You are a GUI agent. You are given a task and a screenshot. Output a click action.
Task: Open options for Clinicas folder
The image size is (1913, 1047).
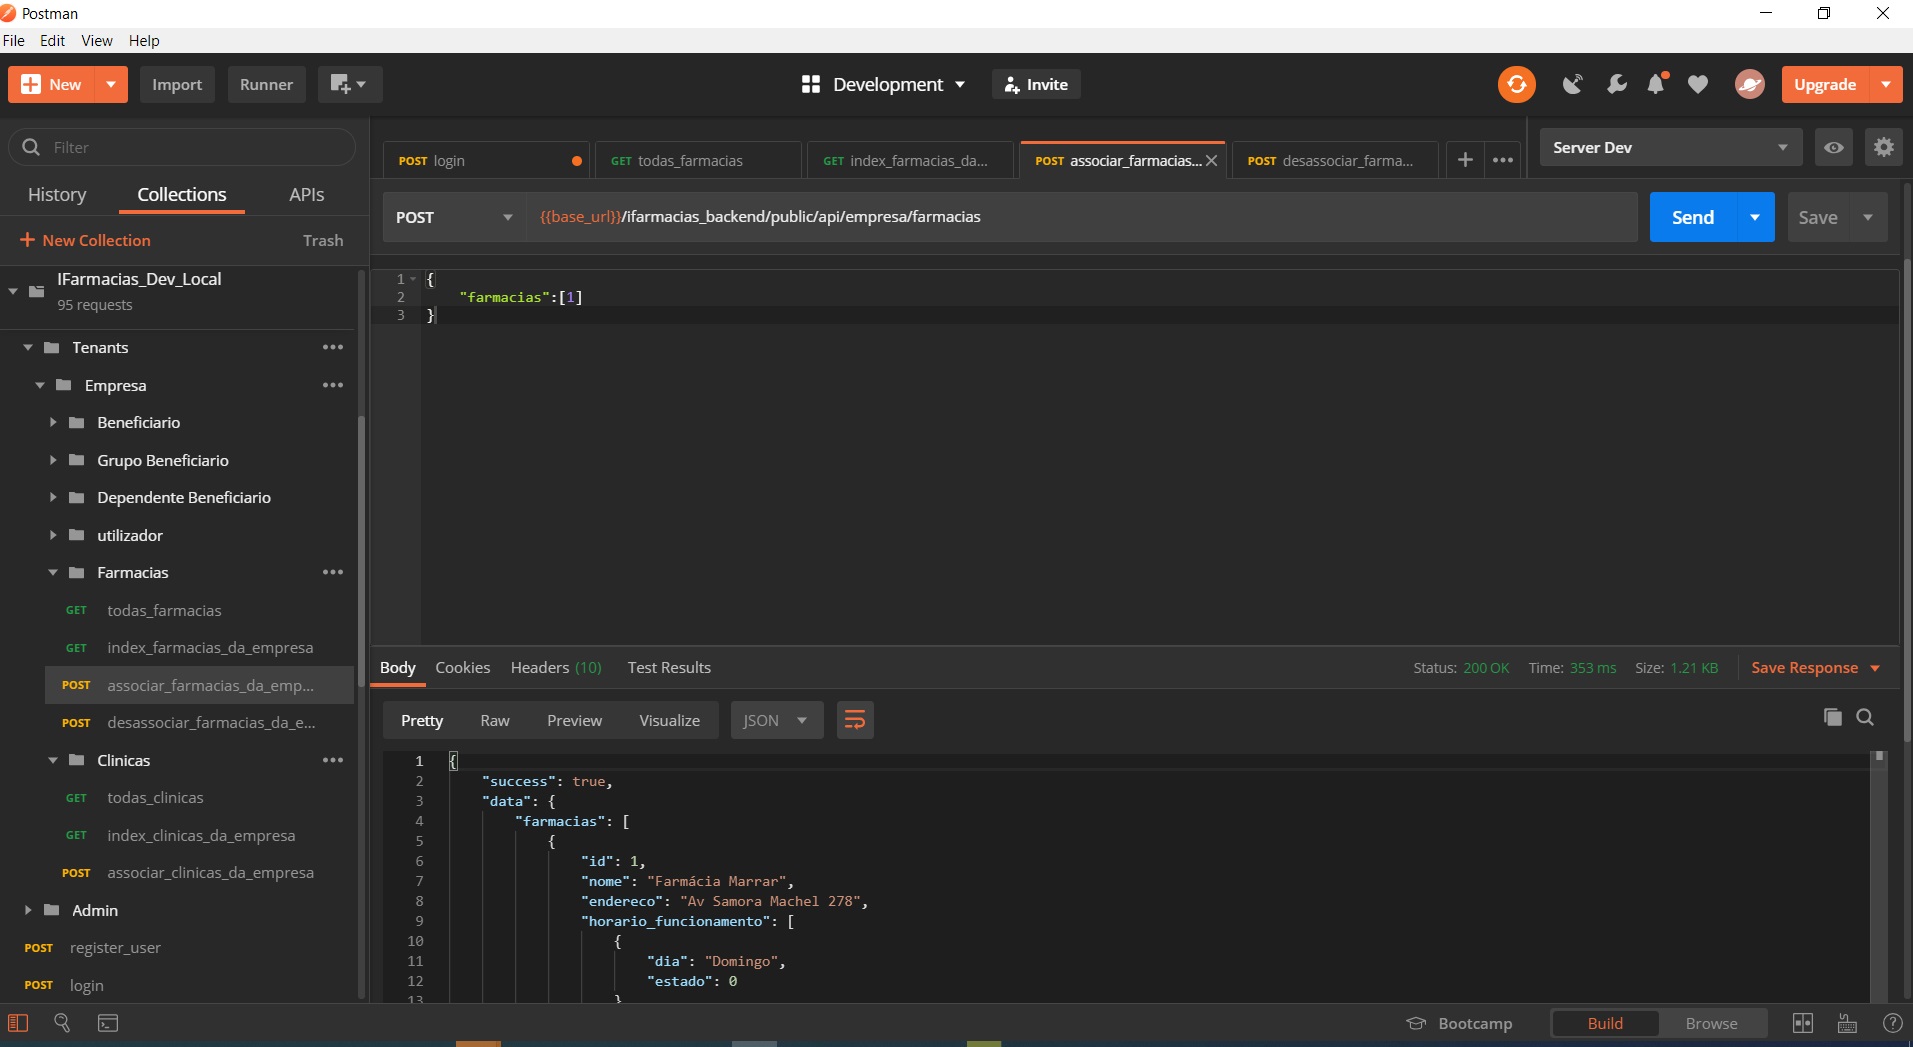coord(333,760)
